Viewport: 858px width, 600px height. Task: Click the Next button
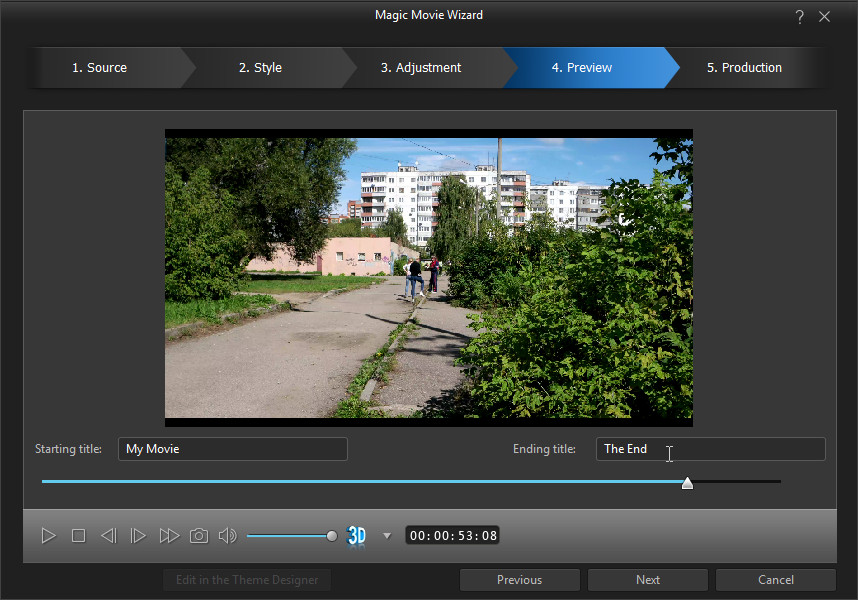point(648,580)
